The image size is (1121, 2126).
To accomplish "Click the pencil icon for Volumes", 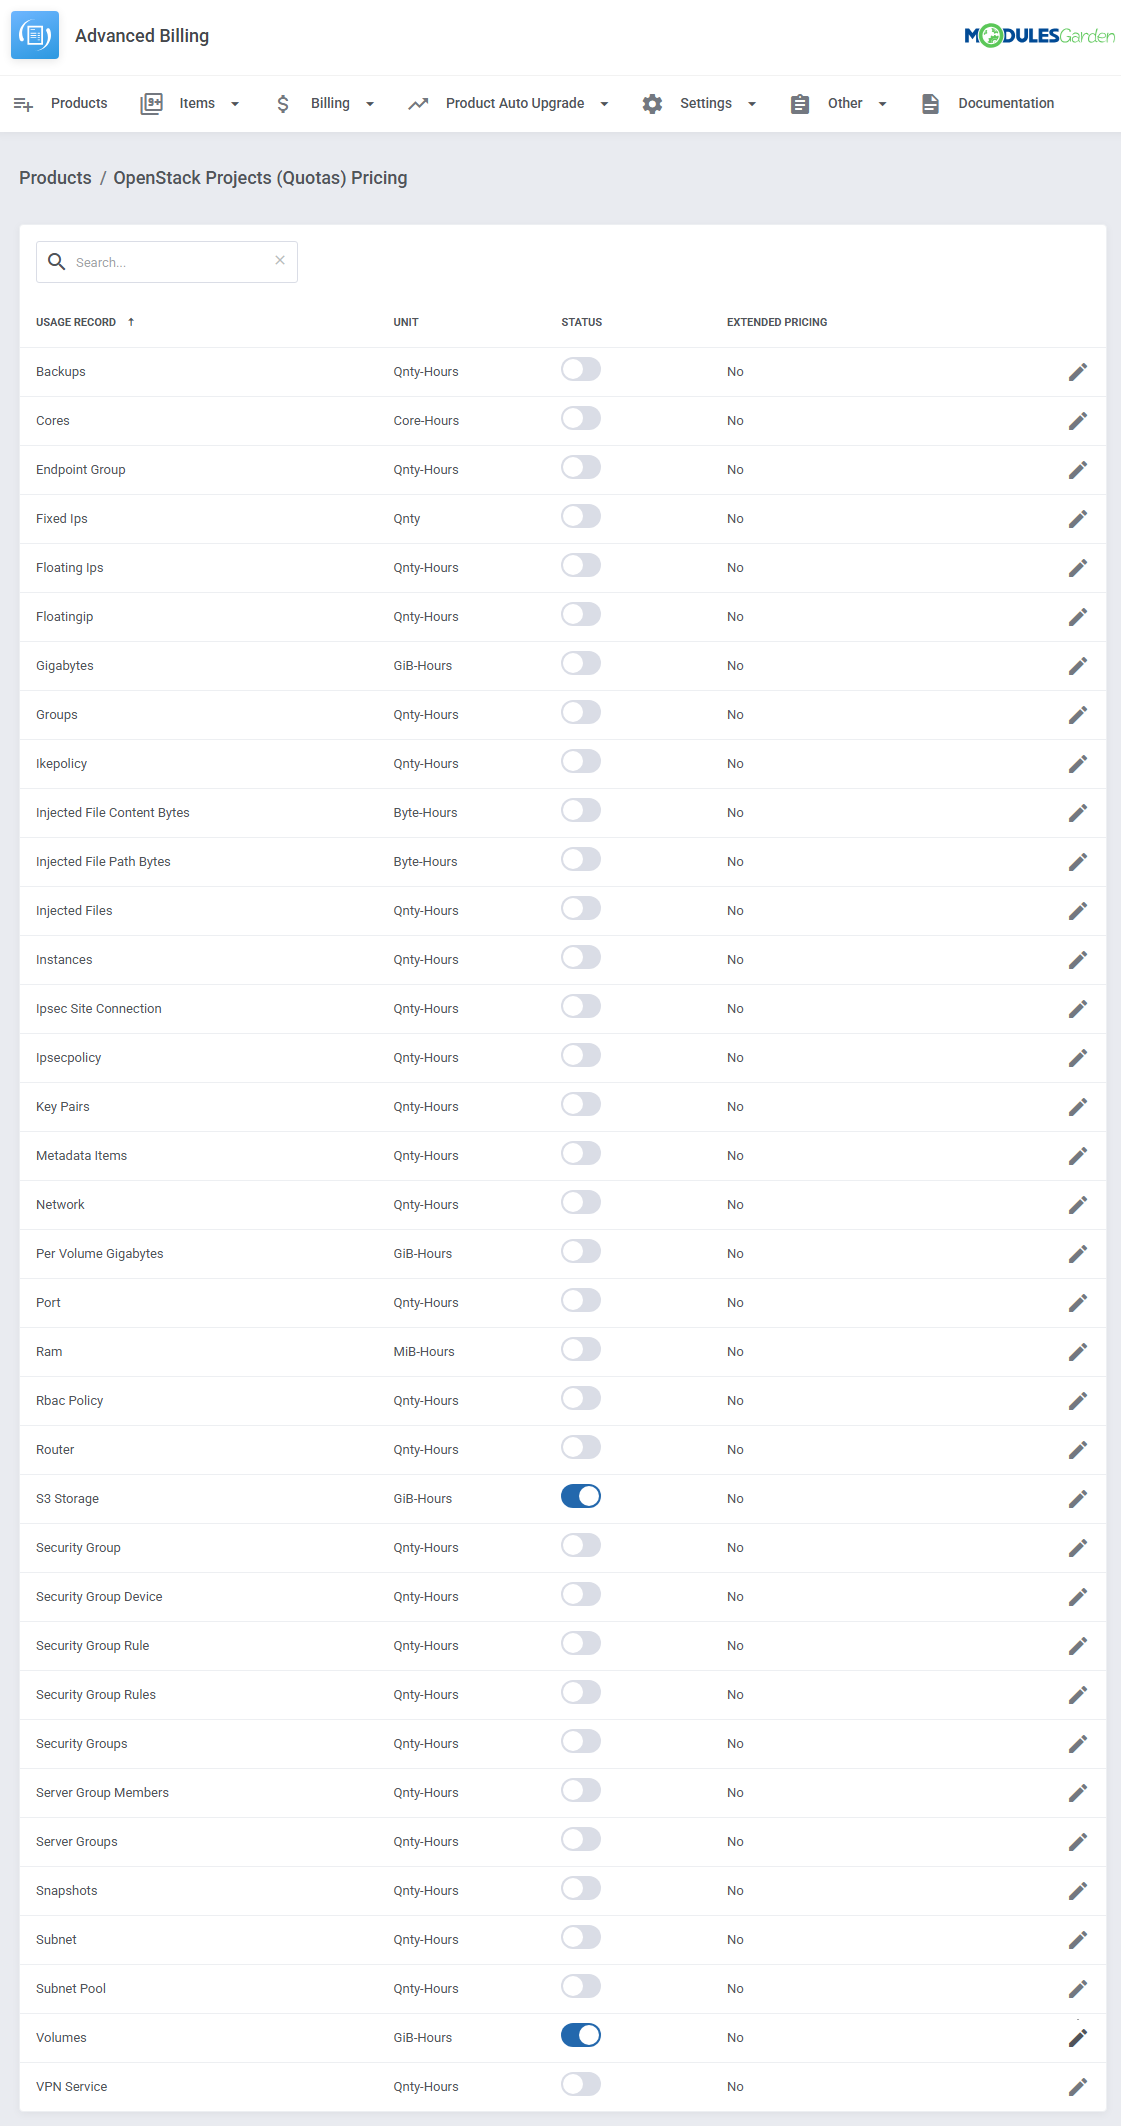I will coord(1077,2038).
